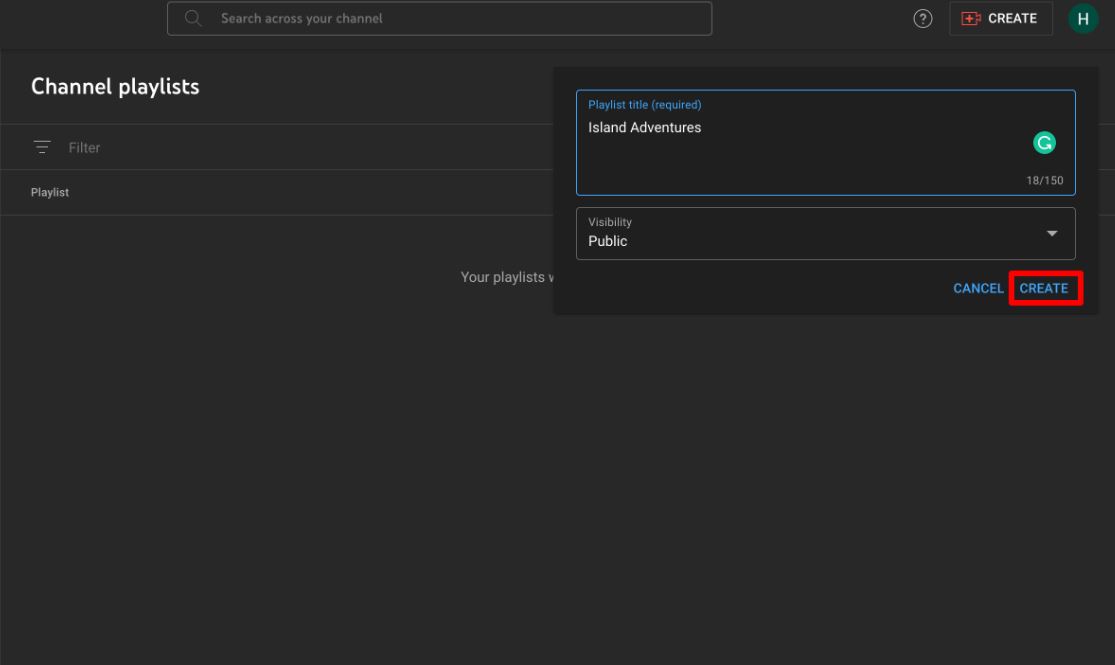Focus the Search across your channel field
1115x665 pixels.
coord(439,18)
